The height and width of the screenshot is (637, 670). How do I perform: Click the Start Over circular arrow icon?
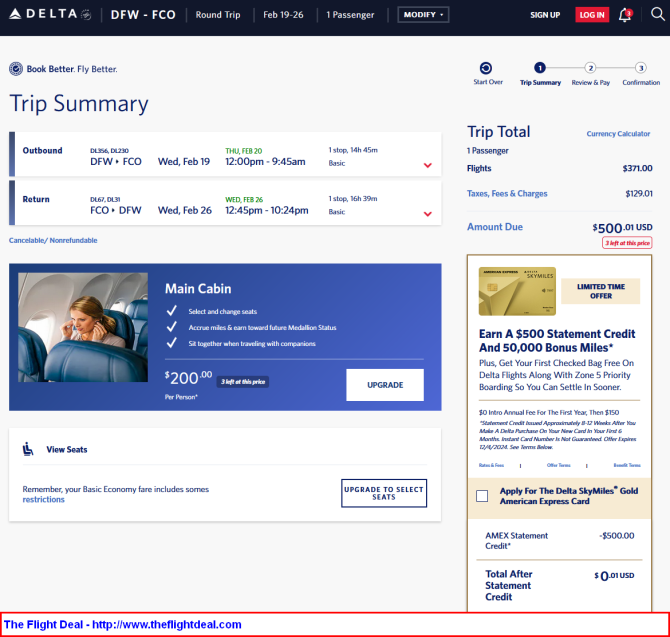[x=486, y=68]
